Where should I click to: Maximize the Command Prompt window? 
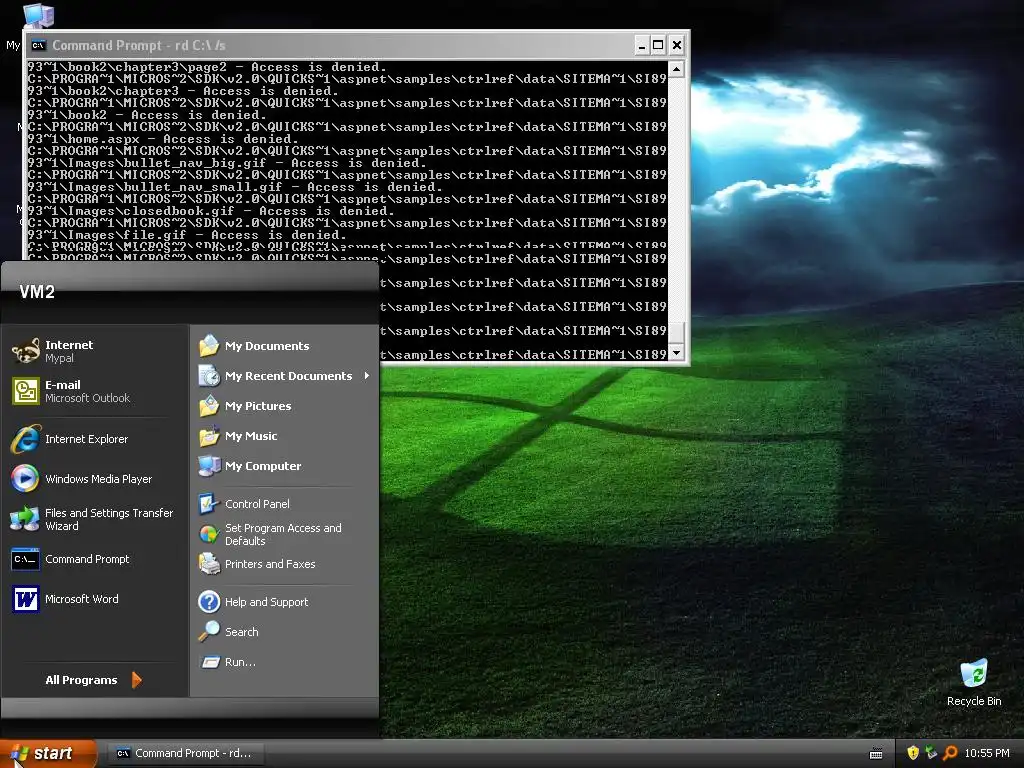point(658,45)
